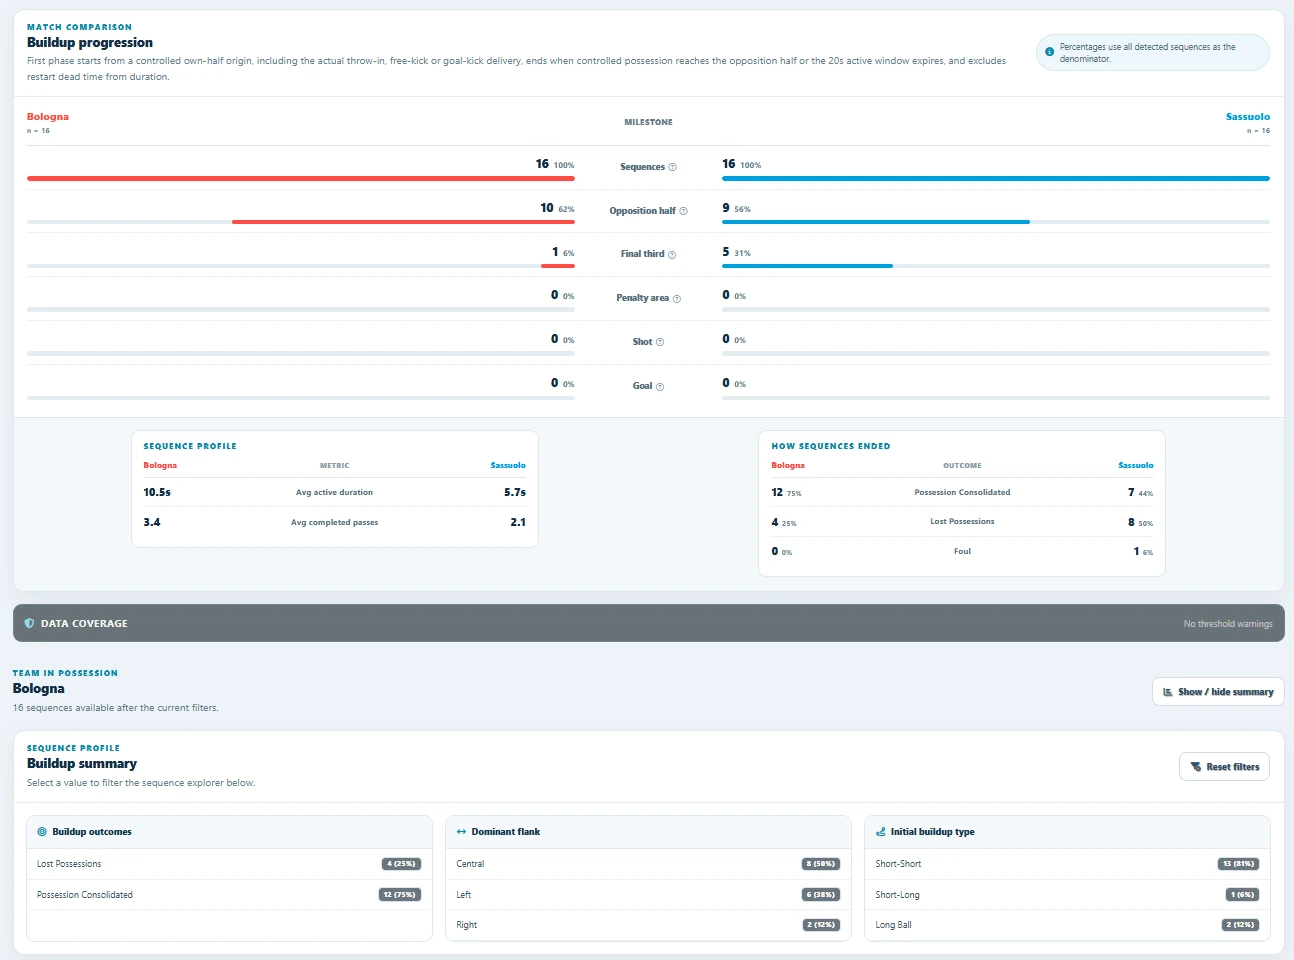Click Sassuolo's 5.7s average active duration value
Image resolution: width=1294 pixels, height=960 pixels.
tap(515, 492)
